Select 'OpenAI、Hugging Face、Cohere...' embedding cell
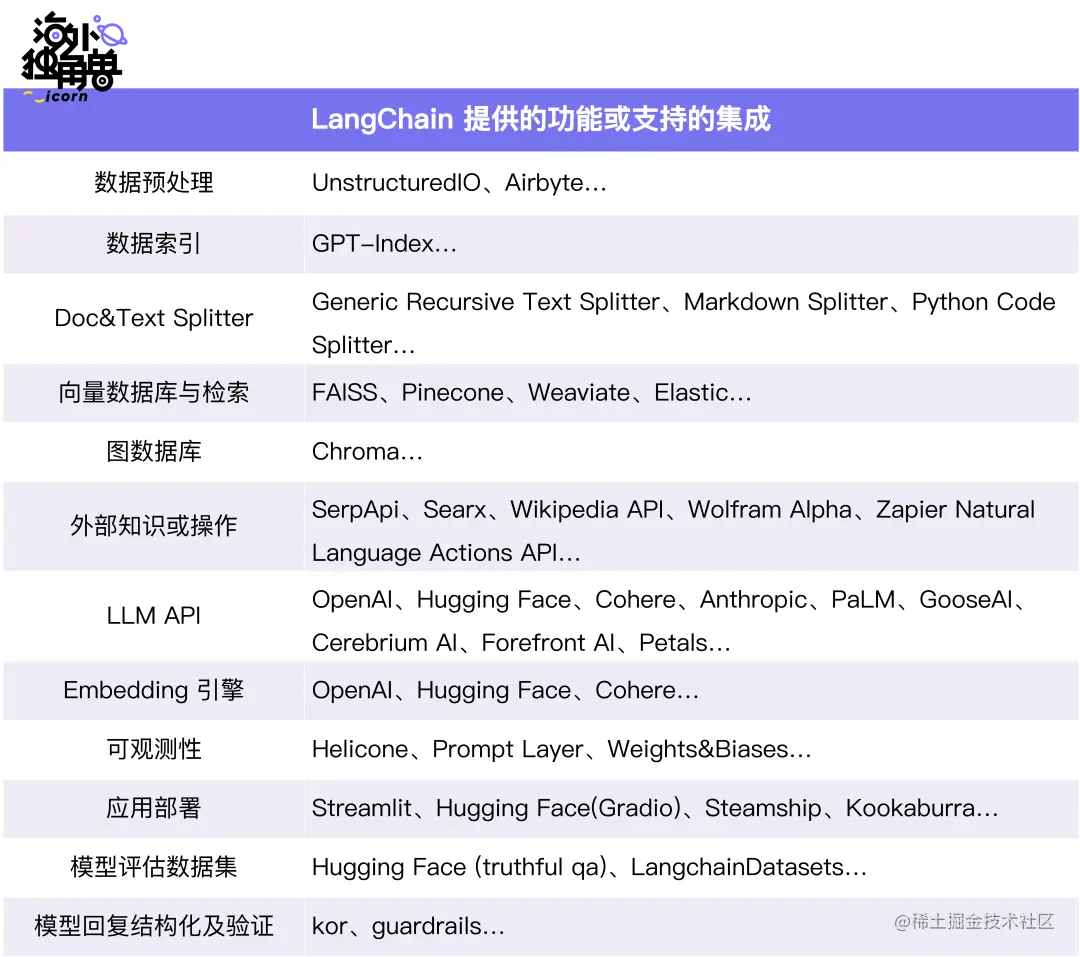 click(505, 690)
